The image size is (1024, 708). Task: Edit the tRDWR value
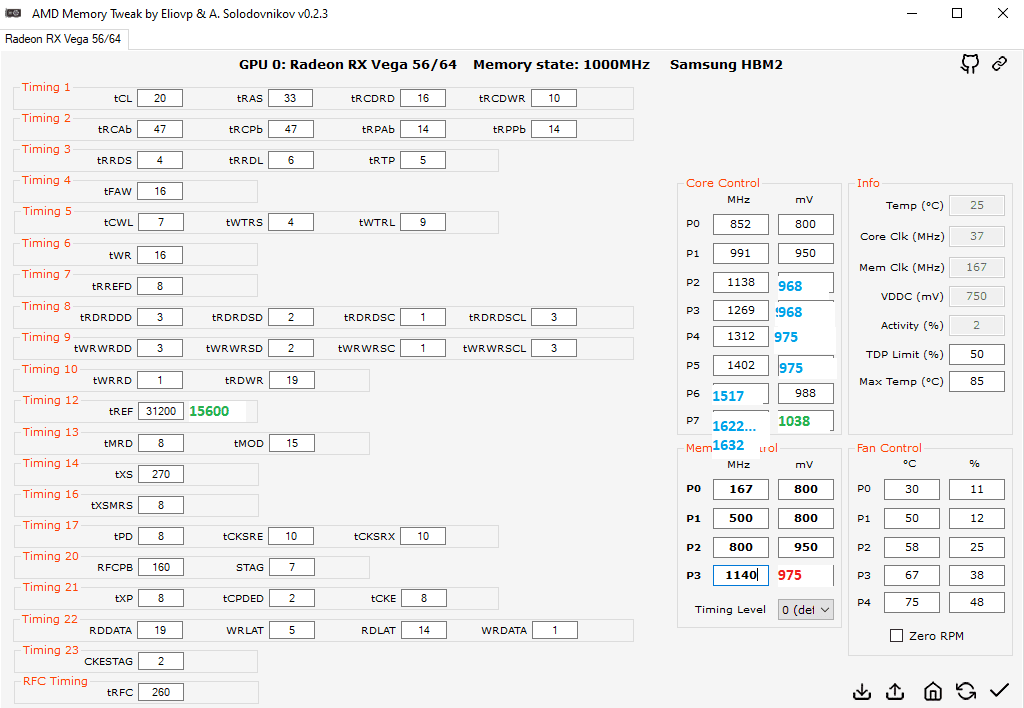[291, 380]
